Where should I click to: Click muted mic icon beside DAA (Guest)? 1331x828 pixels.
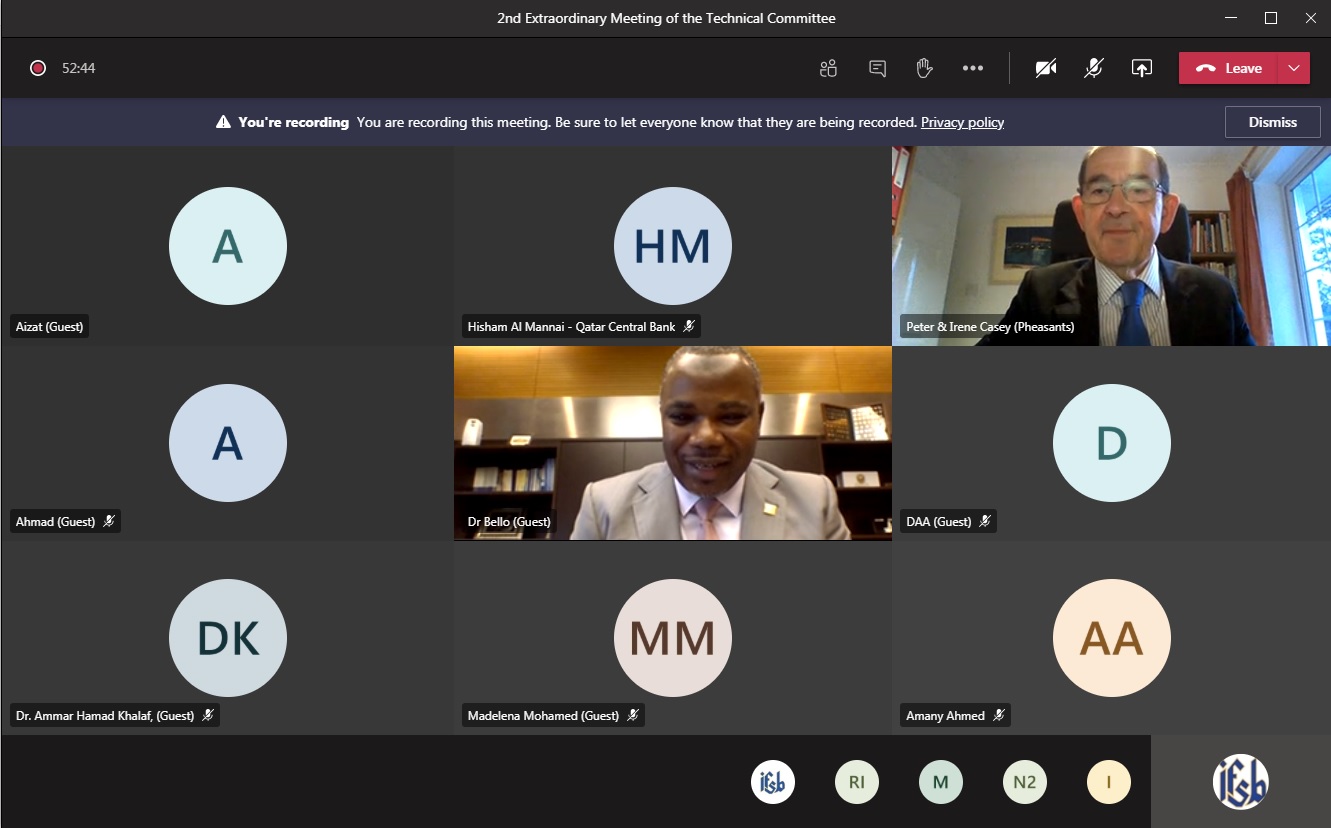985,521
